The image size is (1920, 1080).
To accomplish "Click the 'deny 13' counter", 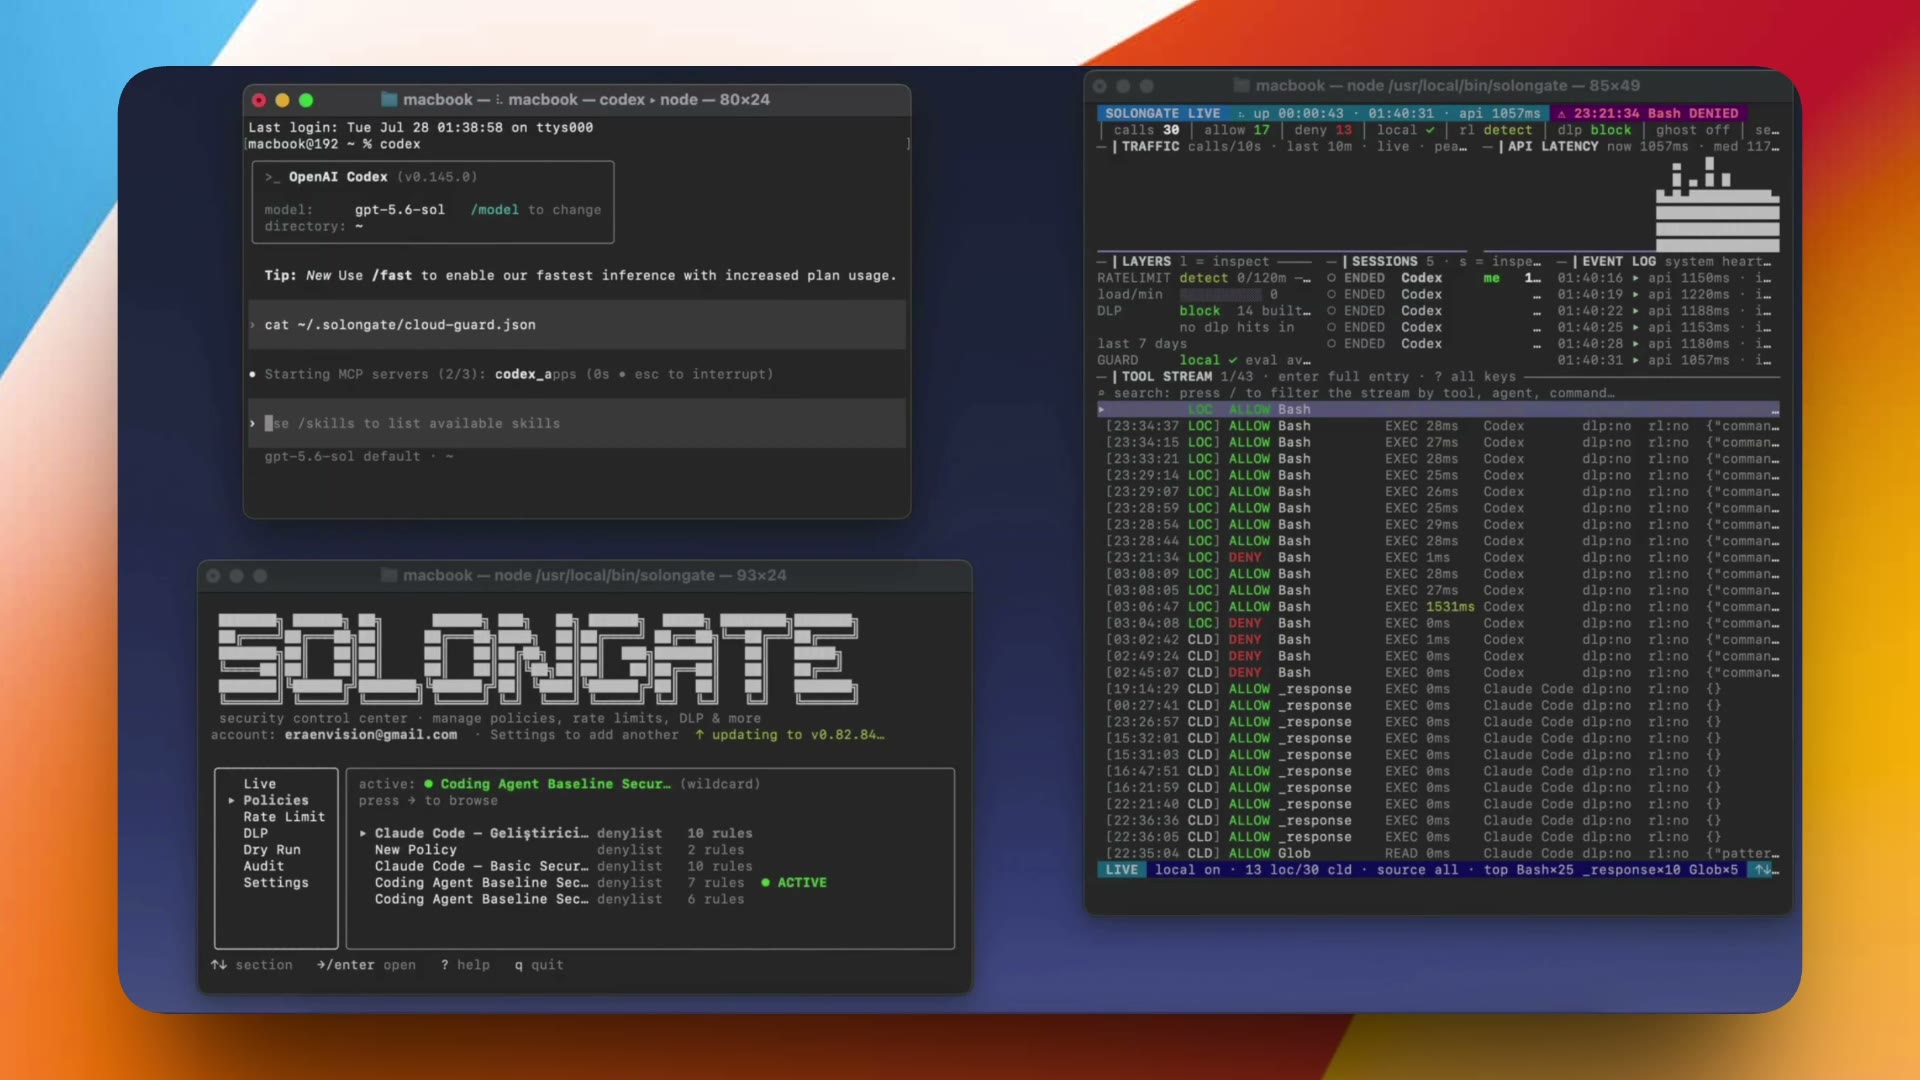I will (1323, 130).
